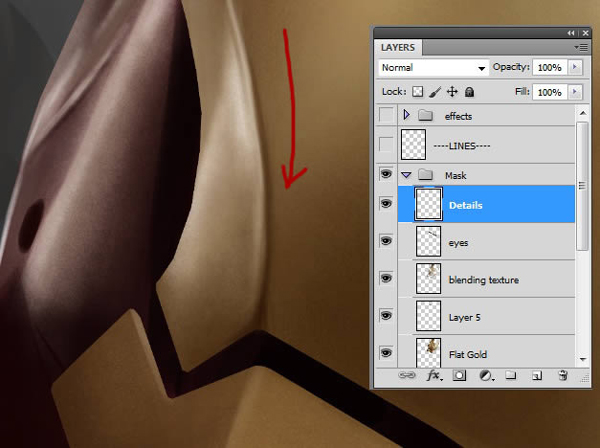The height and width of the screenshot is (448, 600).
Task: Select the Mask group row
Action: 486,175
